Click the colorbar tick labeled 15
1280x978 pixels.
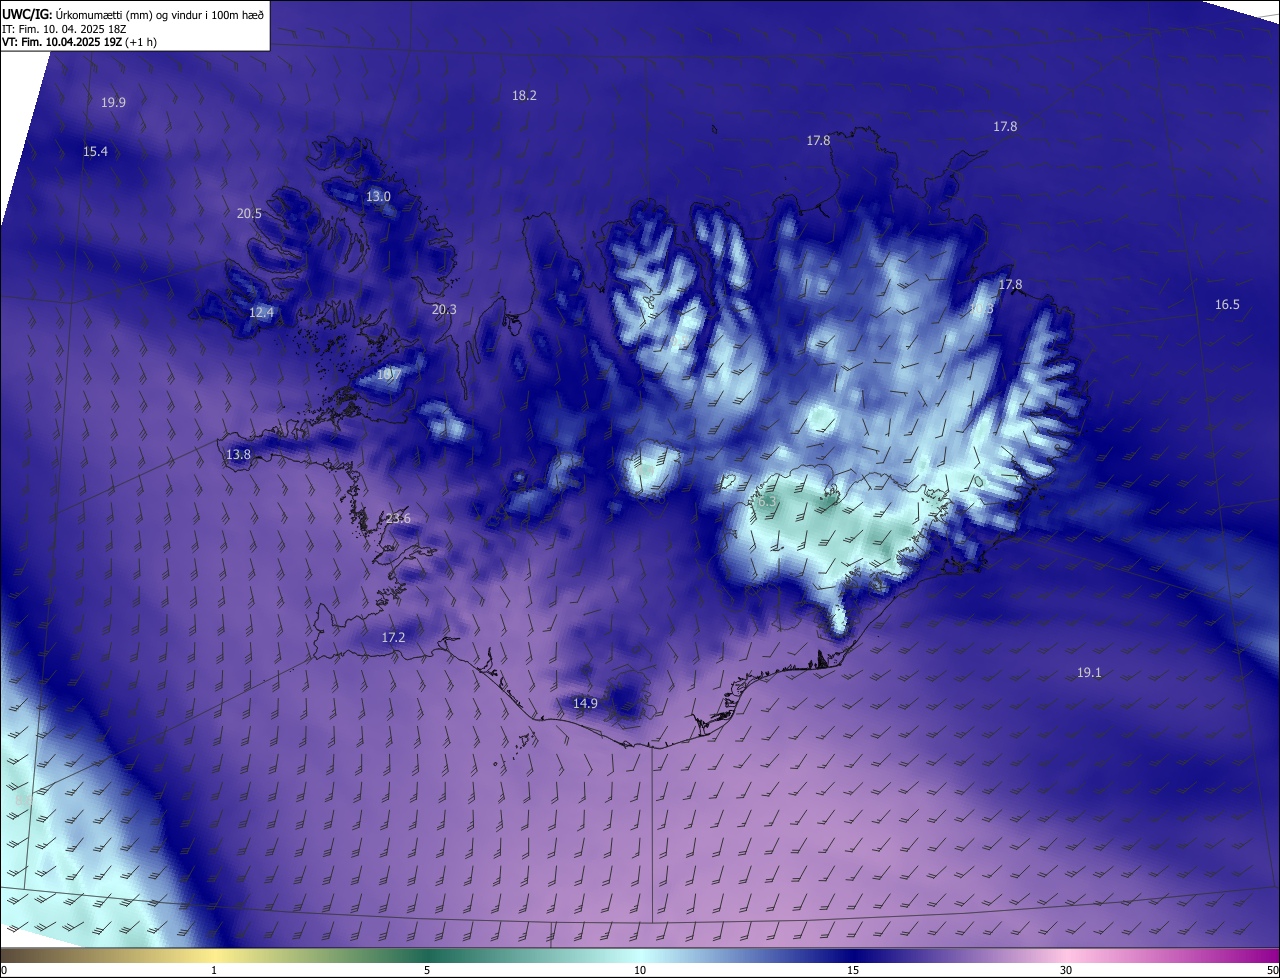853,970
